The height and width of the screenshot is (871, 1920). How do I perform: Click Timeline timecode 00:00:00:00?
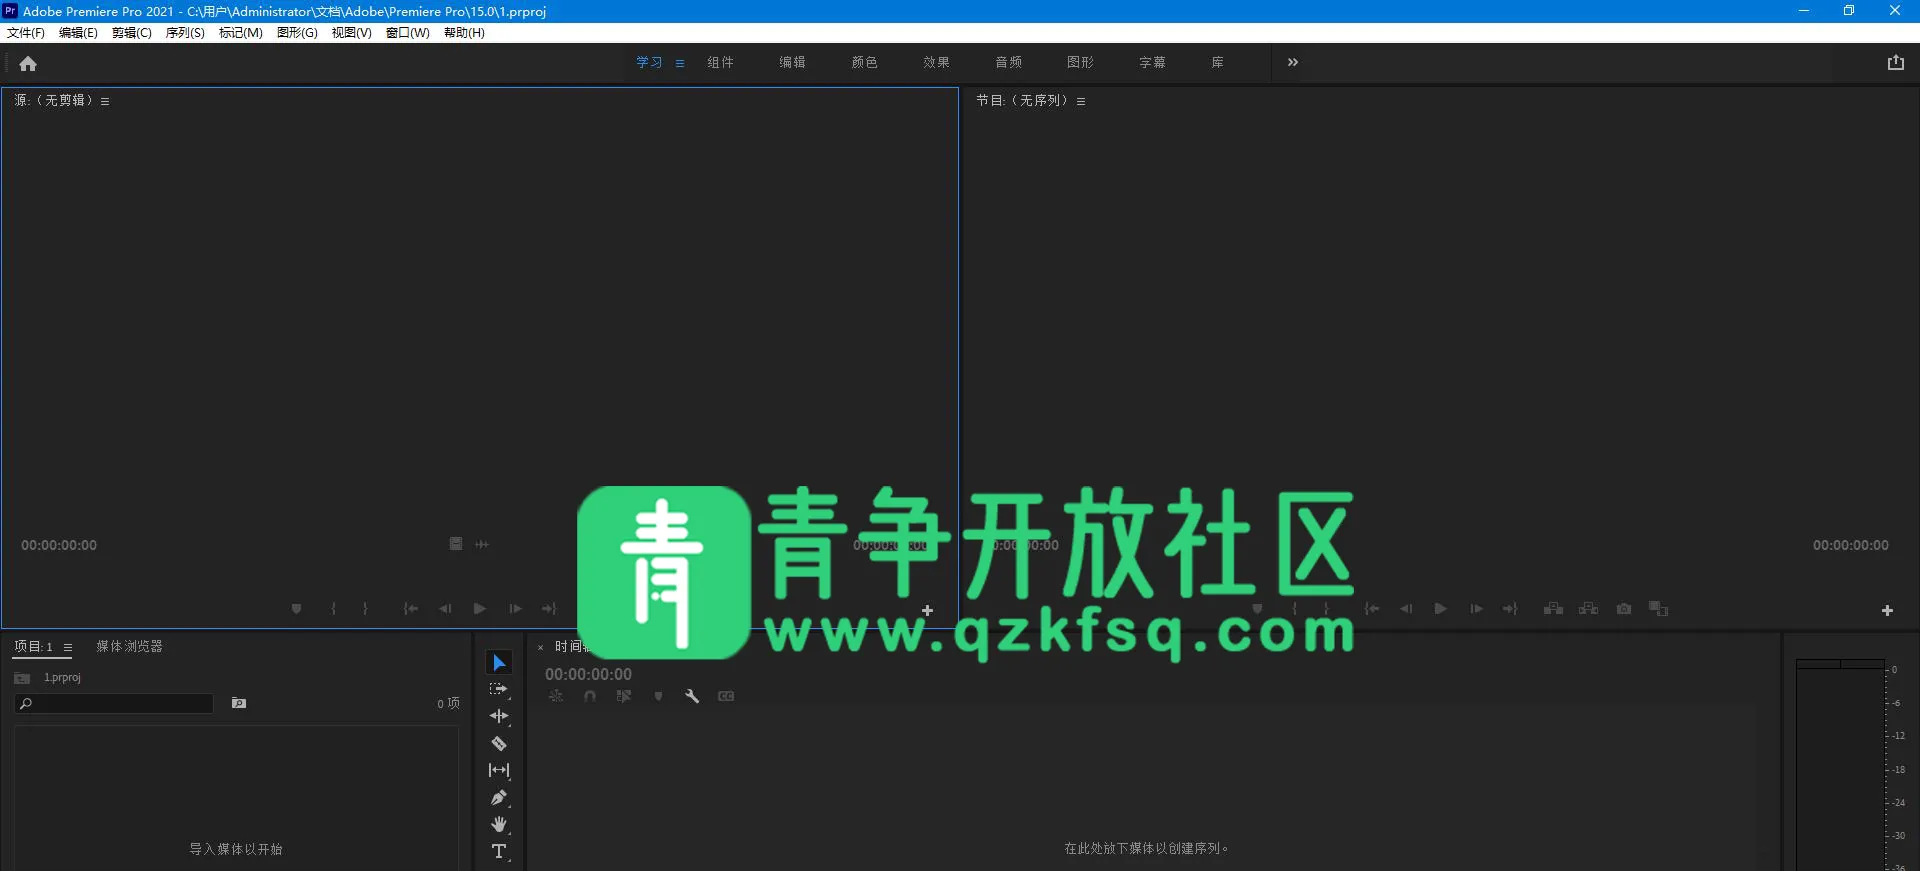coord(588,674)
